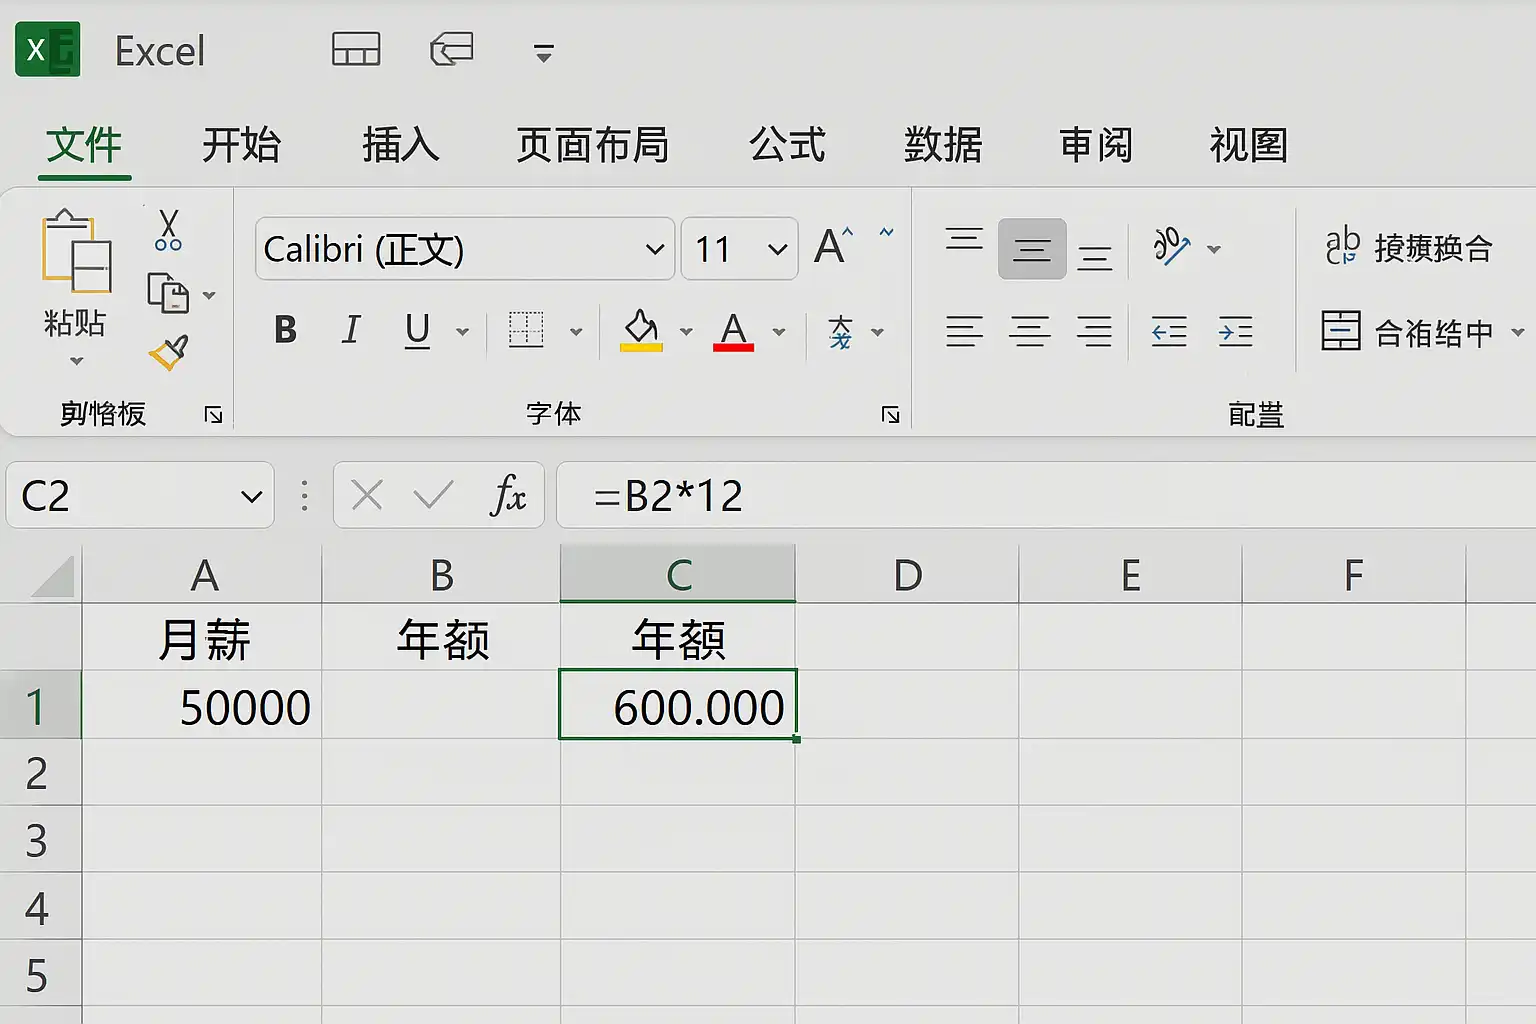Select column D header

(908, 575)
